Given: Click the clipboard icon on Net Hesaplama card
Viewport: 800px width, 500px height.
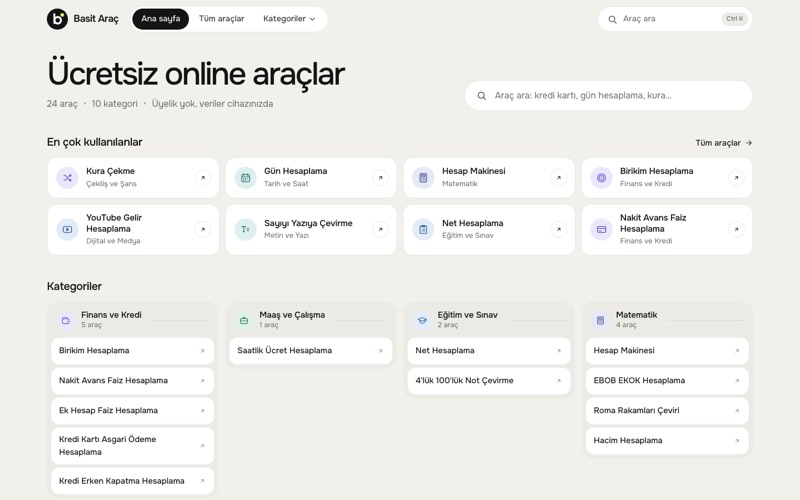Looking at the screenshot, I should 423,229.
